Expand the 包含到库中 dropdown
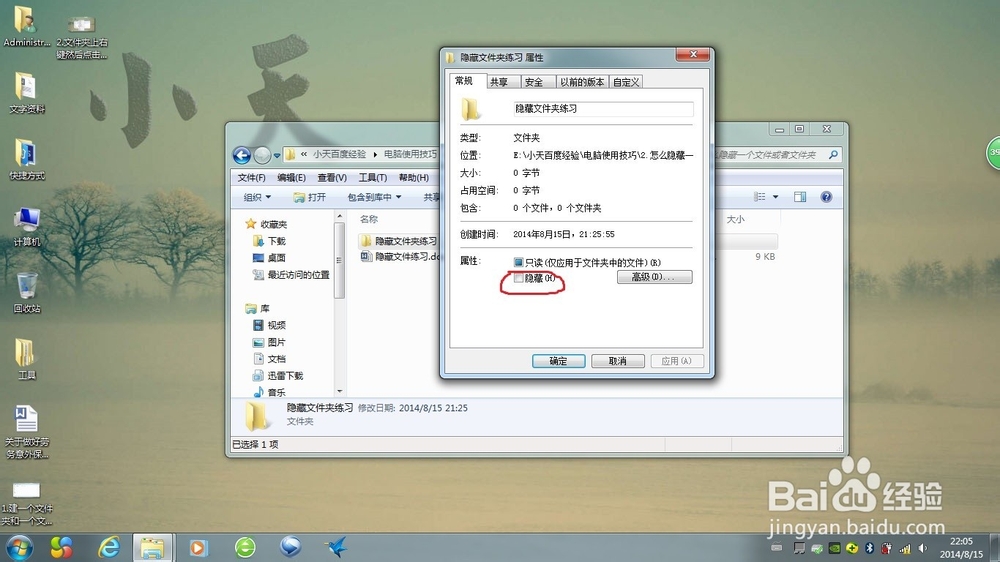 pyautogui.click(x=374, y=197)
